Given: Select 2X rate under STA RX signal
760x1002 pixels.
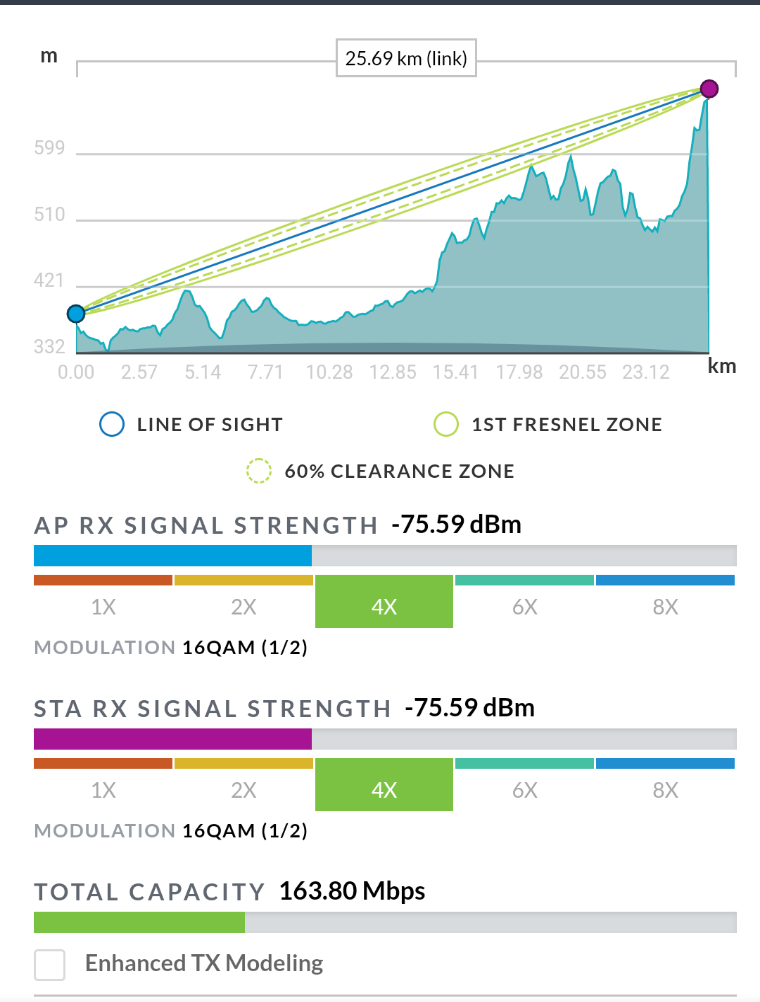Looking at the screenshot, I should click(x=244, y=790).
